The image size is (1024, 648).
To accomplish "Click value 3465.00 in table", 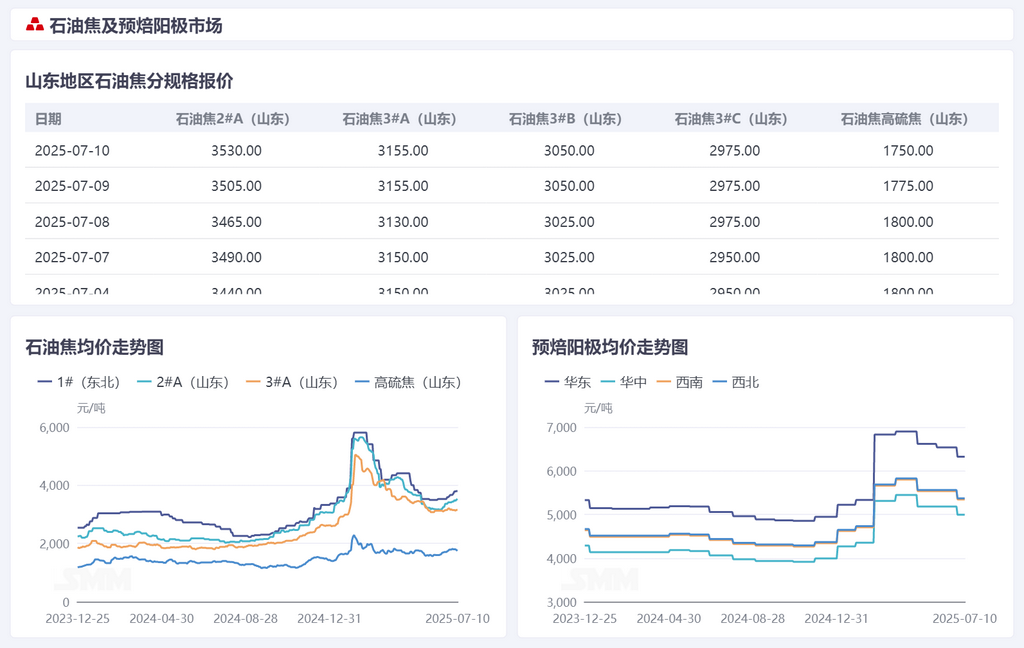I will click(236, 222).
